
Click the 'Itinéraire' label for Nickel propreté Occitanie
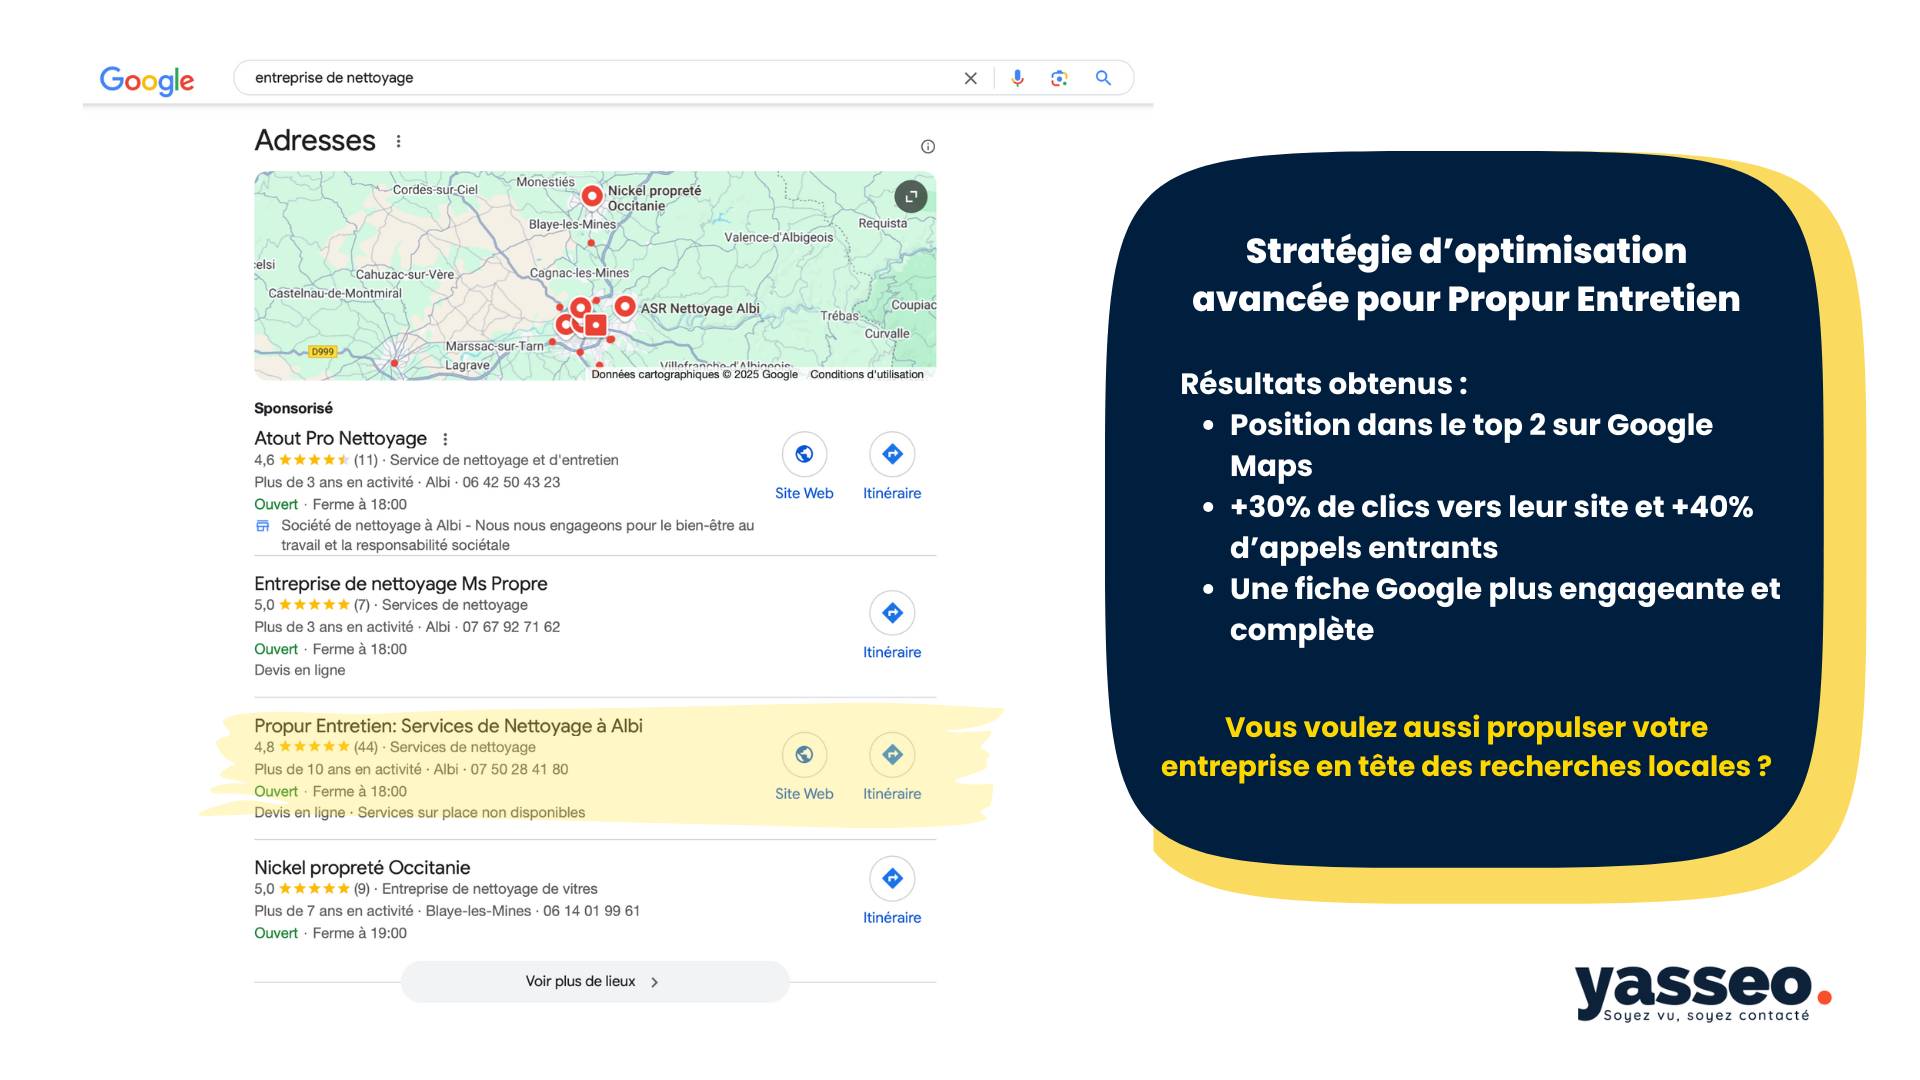(x=892, y=918)
